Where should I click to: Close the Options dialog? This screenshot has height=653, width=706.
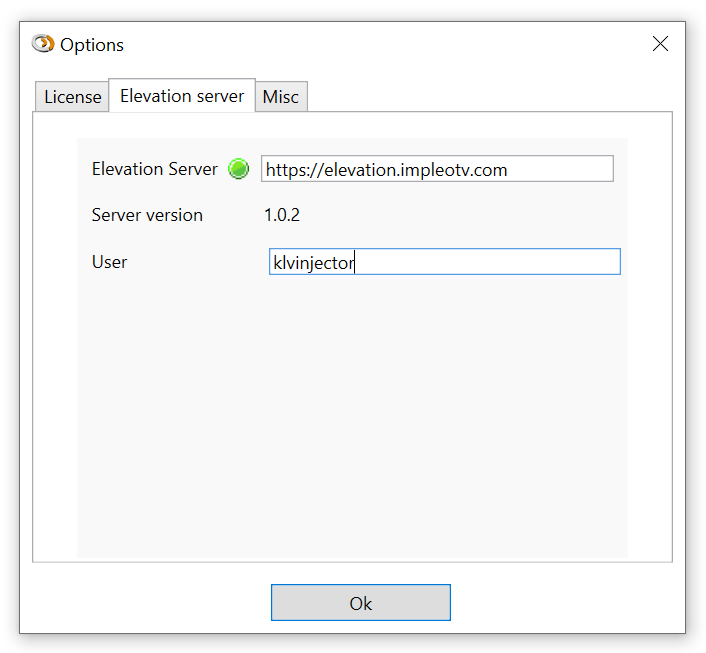(660, 44)
